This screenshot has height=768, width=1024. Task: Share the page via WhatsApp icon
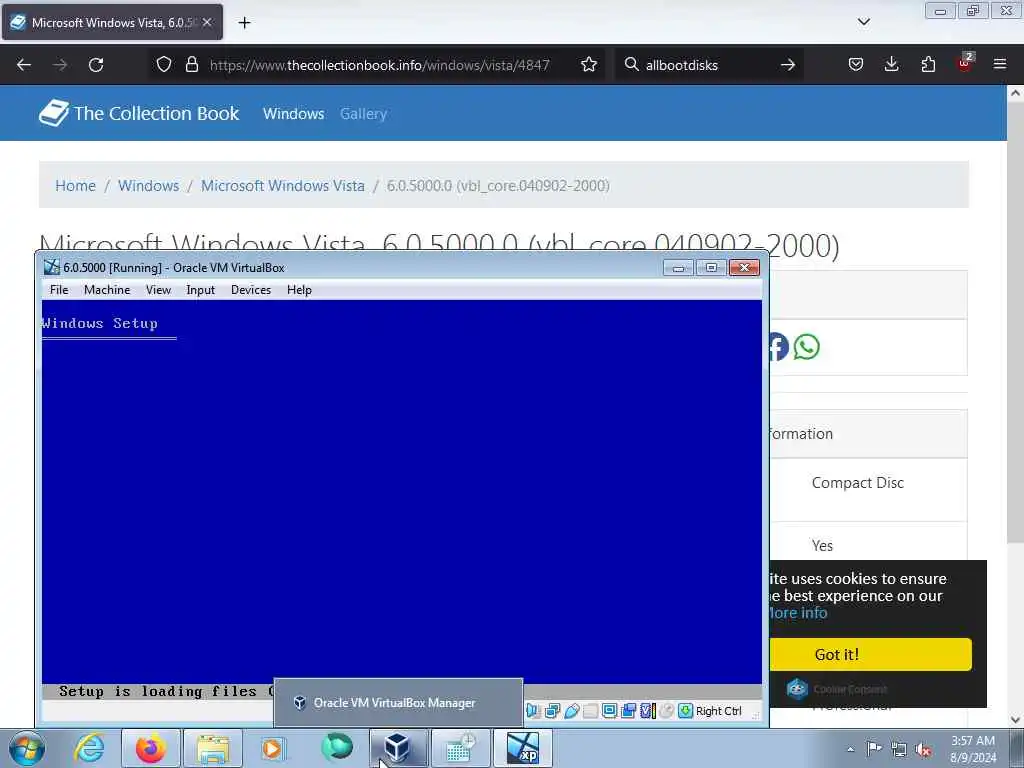[x=807, y=347]
